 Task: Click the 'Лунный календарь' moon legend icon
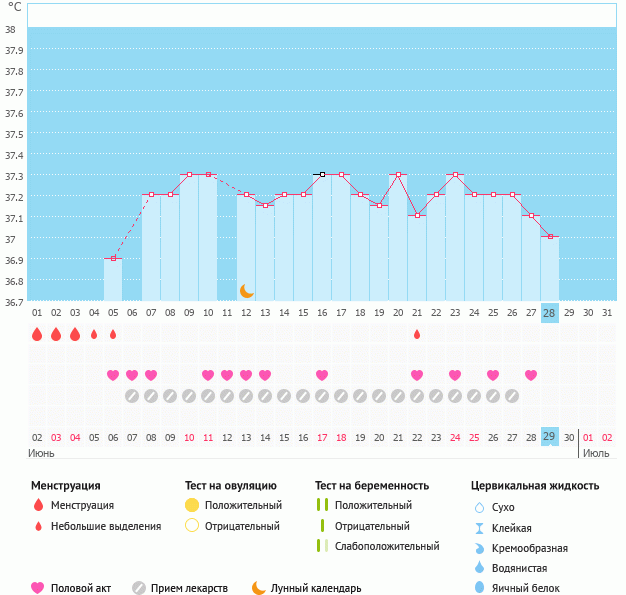(259, 588)
